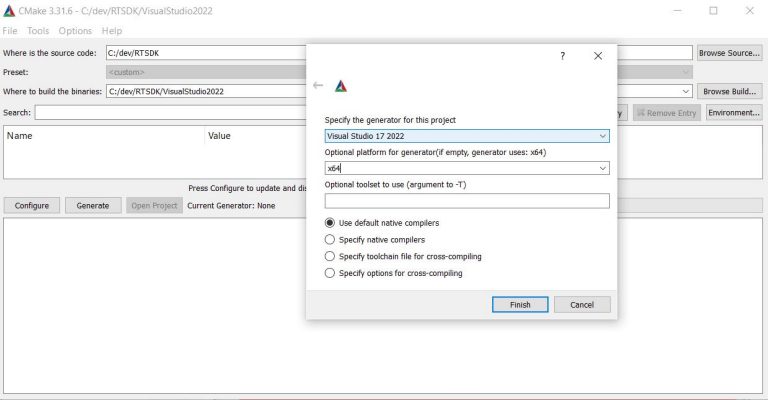
Task: Click the Name column header
Action: click(x=20, y=136)
